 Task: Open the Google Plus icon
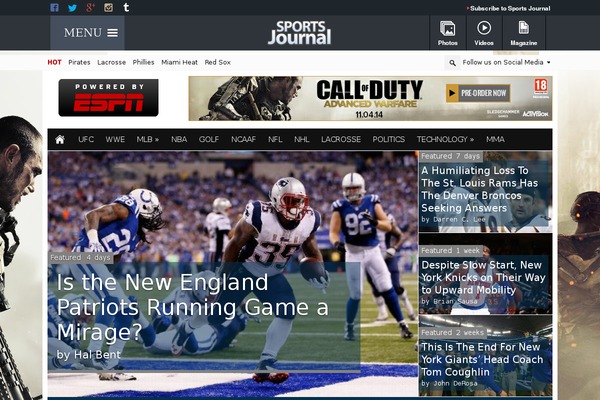click(x=90, y=8)
